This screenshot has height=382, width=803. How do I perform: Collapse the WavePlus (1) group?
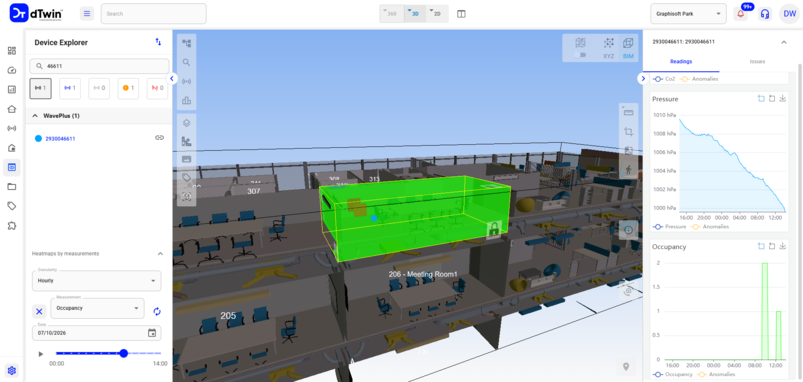(x=35, y=116)
